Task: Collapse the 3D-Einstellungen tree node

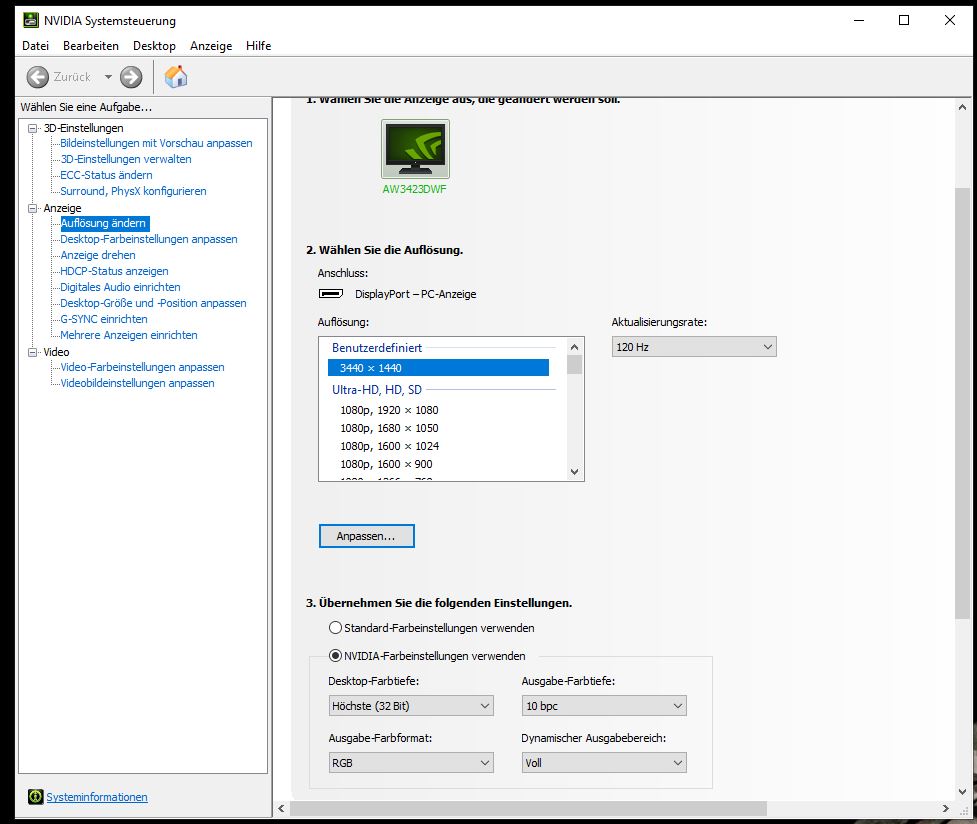Action: point(32,128)
